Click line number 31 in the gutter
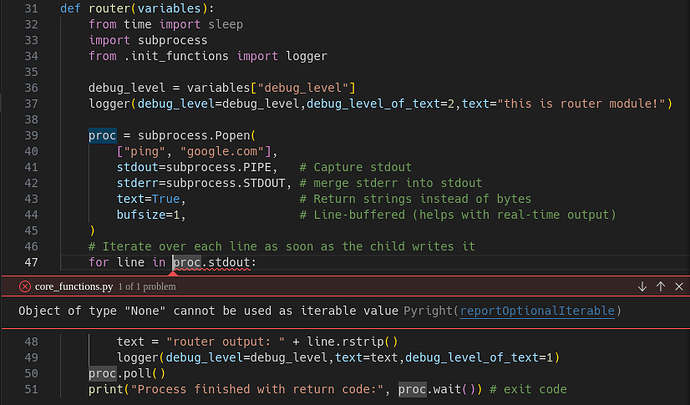Viewport: 690px width, 405px height. (31, 8)
